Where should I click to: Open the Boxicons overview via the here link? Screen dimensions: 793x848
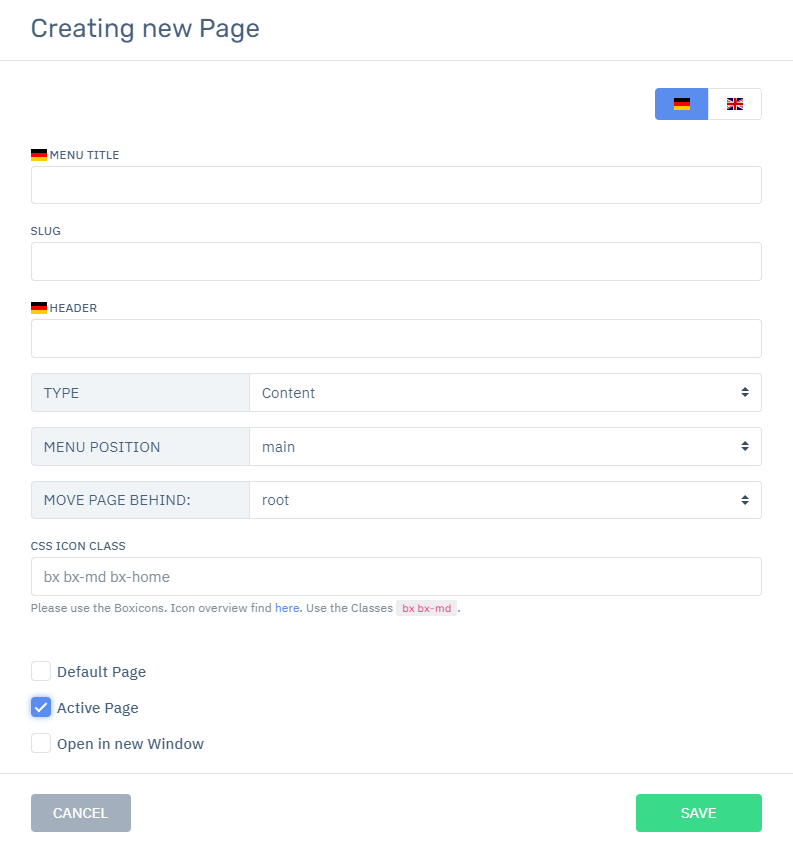click(286, 608)
